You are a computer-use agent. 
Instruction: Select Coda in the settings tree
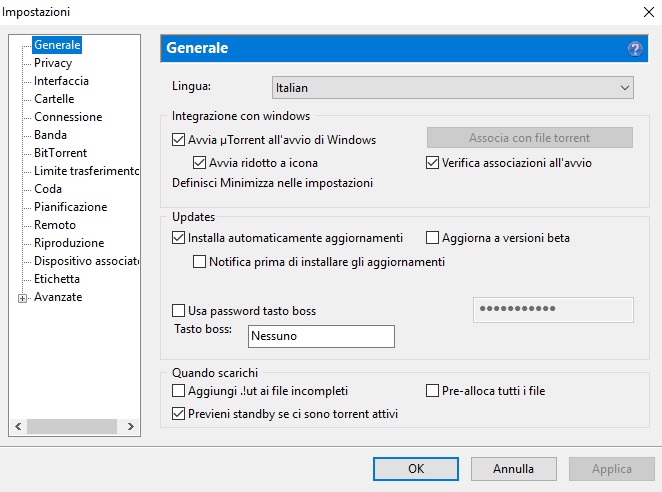coord(48,189)
